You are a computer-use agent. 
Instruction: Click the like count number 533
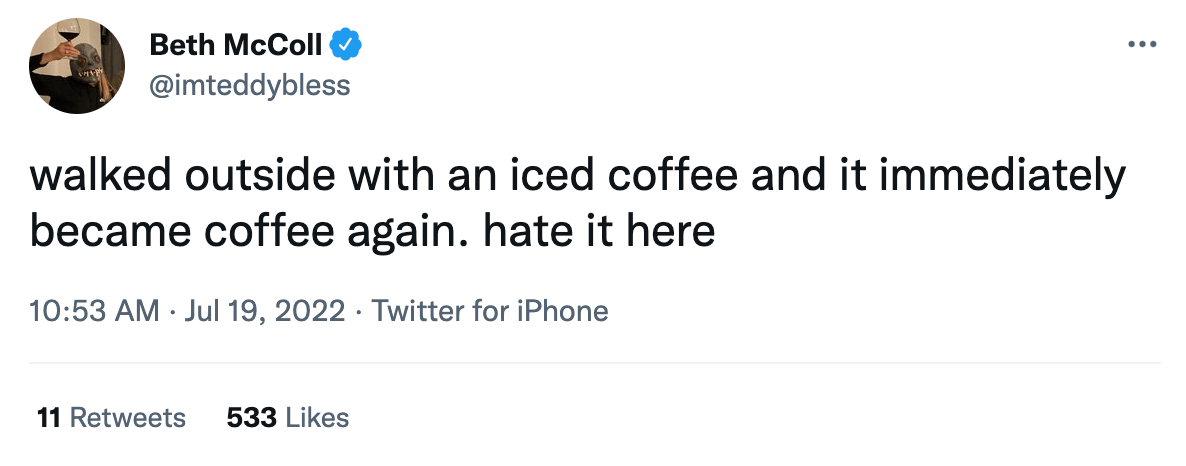click(x=251, y=417)
